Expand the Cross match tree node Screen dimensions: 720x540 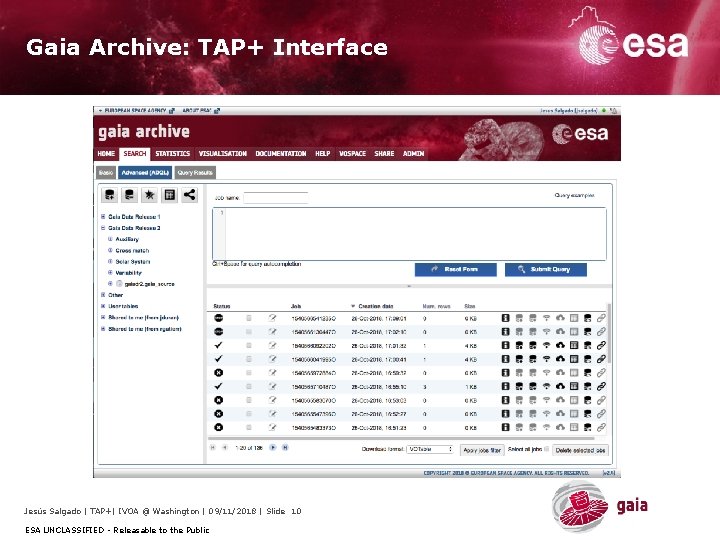110,250
